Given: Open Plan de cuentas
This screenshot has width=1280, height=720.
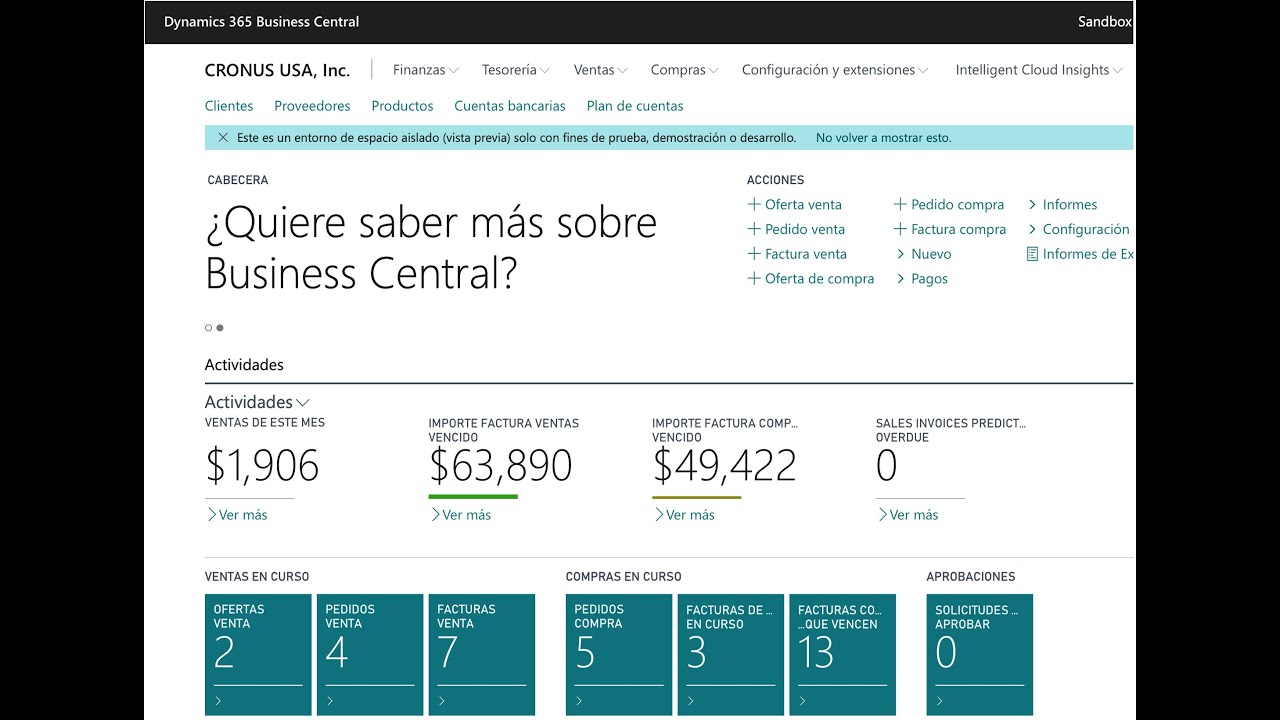Looking at the screenshot, I should point(635,106).
